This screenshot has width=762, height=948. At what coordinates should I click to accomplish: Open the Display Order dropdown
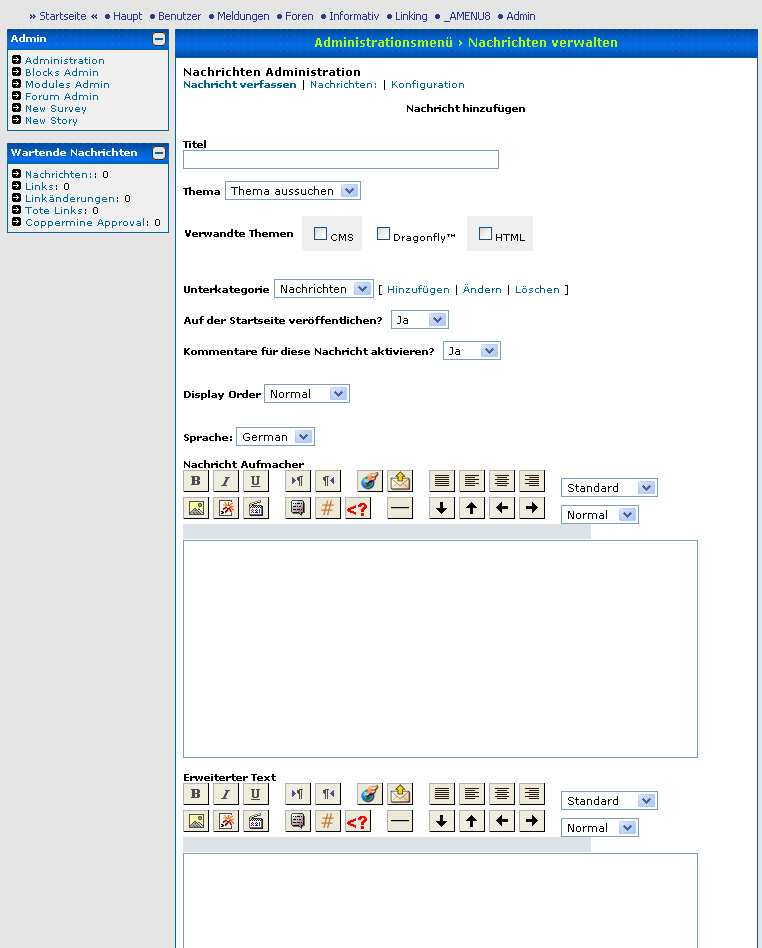point(307,394)
